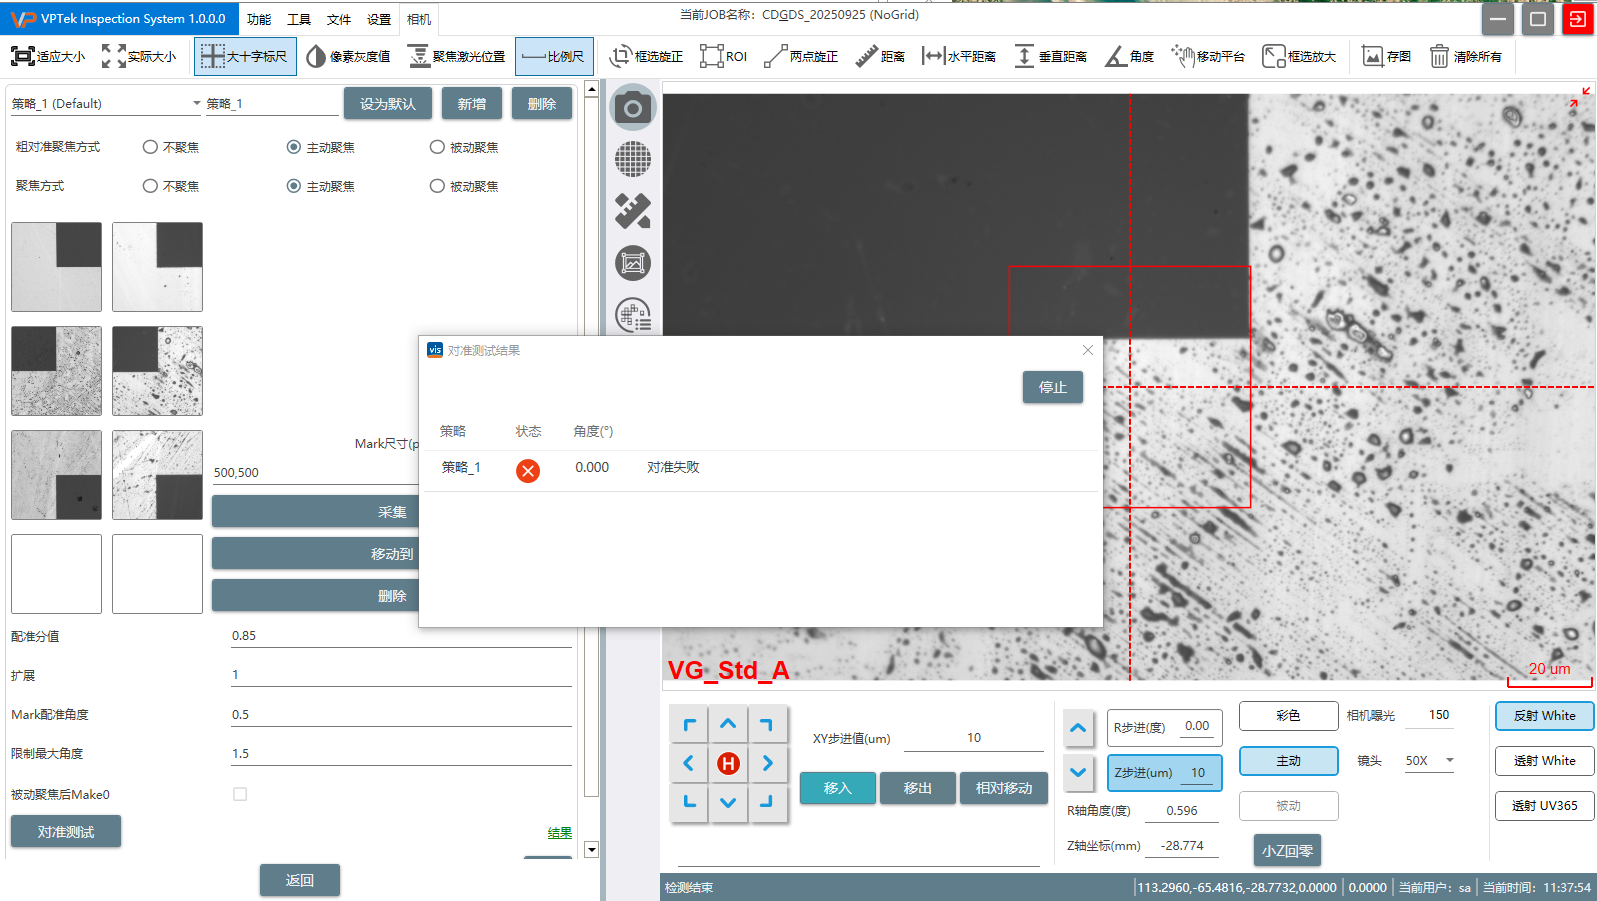This screenshot has width=1597, height=901.
Task: Click the left panel vertical scrollbar down arrow
Action: coord(591,850)
